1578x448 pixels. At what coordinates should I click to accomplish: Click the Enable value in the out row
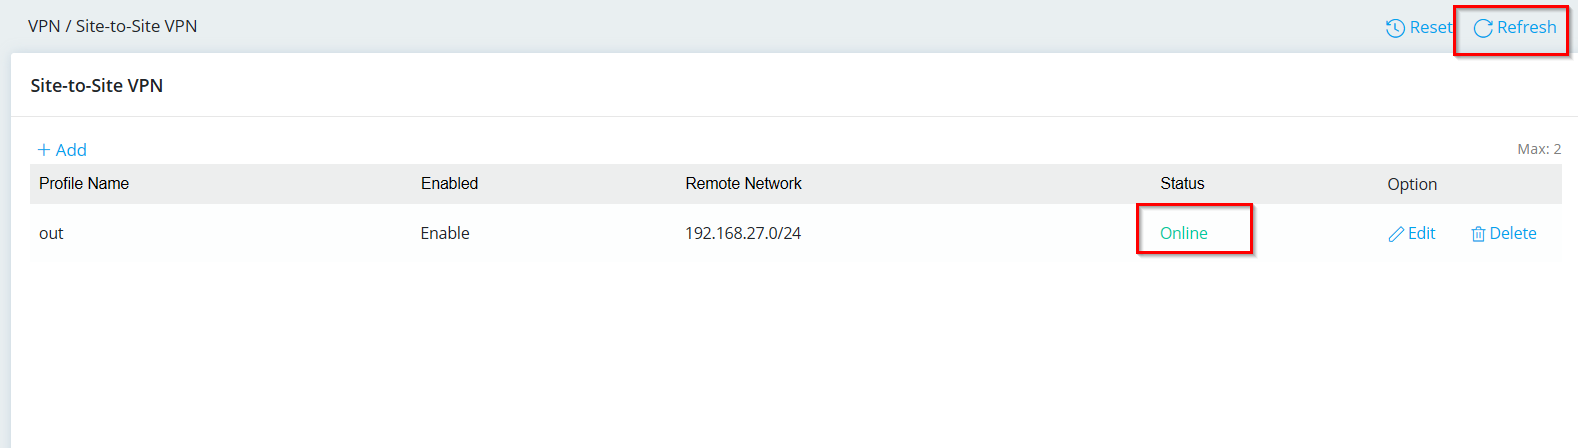tap(445, 233)
